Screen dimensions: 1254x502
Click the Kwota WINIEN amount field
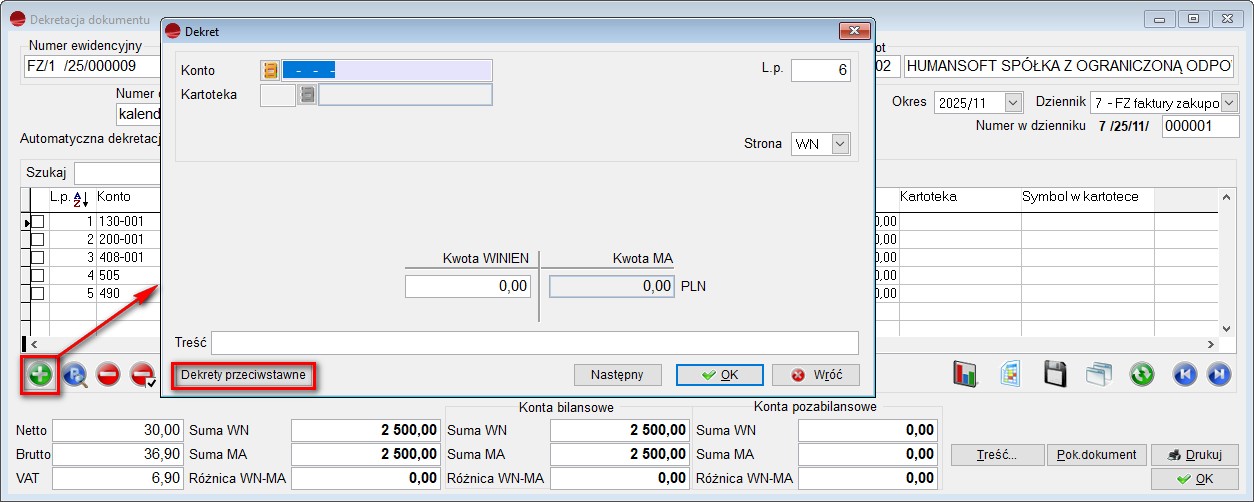[468, 287]
